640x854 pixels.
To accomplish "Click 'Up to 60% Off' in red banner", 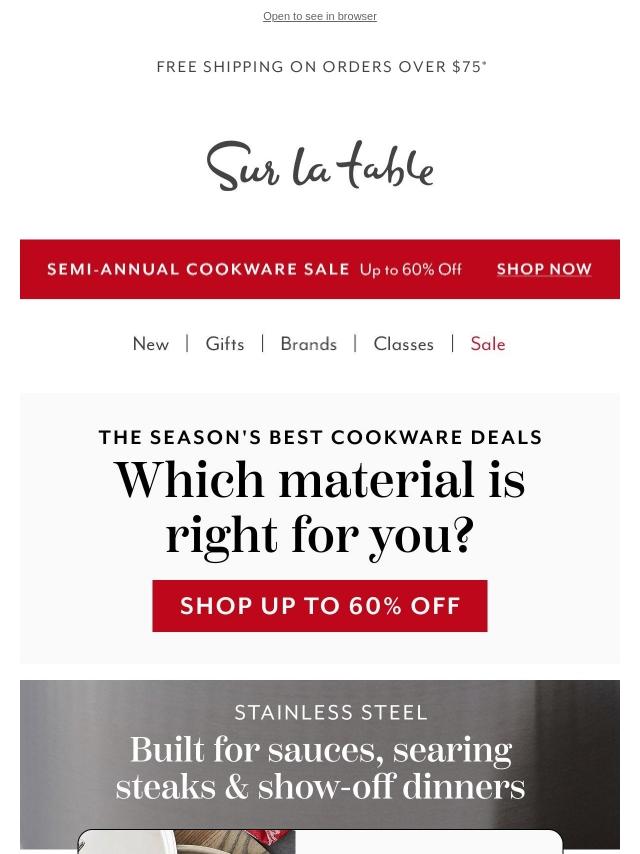I will click(411, 270).
